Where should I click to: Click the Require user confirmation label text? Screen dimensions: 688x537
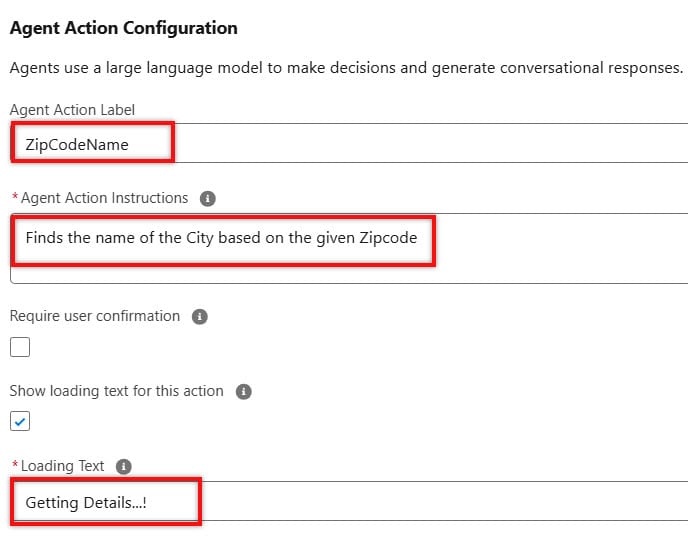click(95, 316)
